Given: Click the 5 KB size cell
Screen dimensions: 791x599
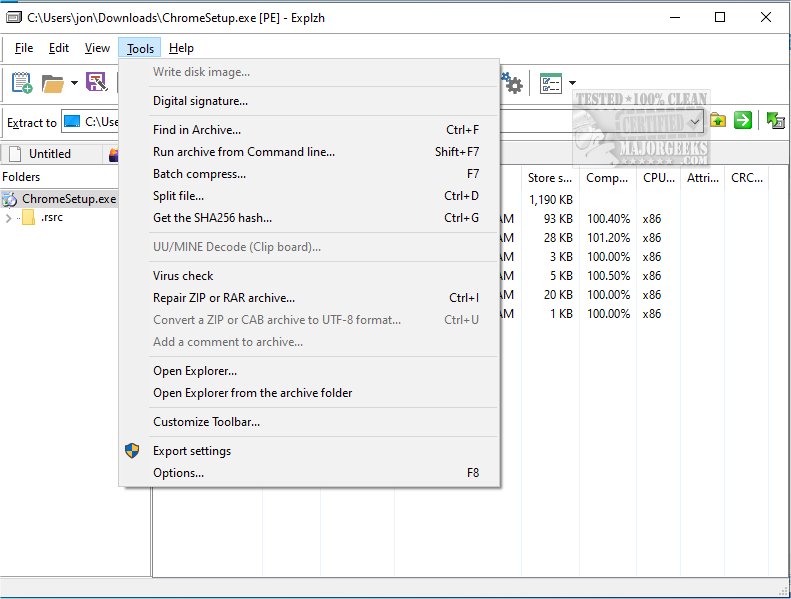Looking at the screenshot, I should tap(561, 276).
